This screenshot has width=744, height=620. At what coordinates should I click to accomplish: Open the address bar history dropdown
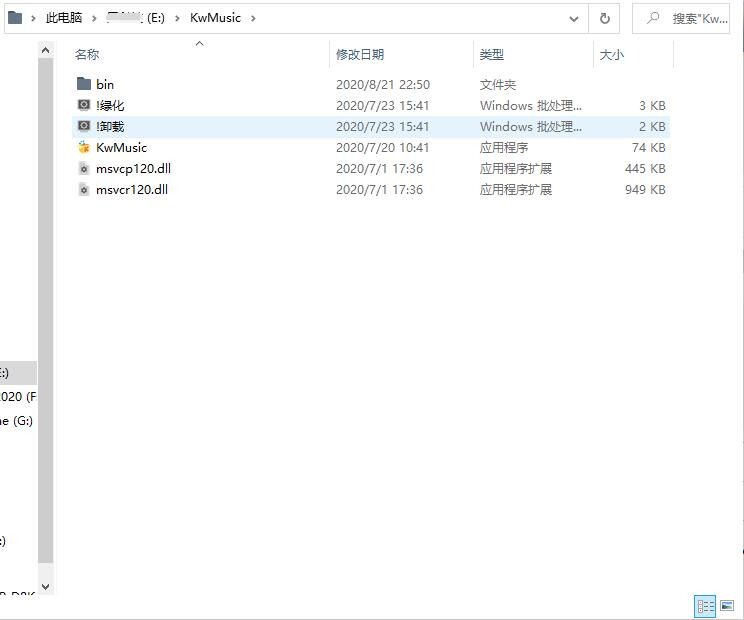574,18
